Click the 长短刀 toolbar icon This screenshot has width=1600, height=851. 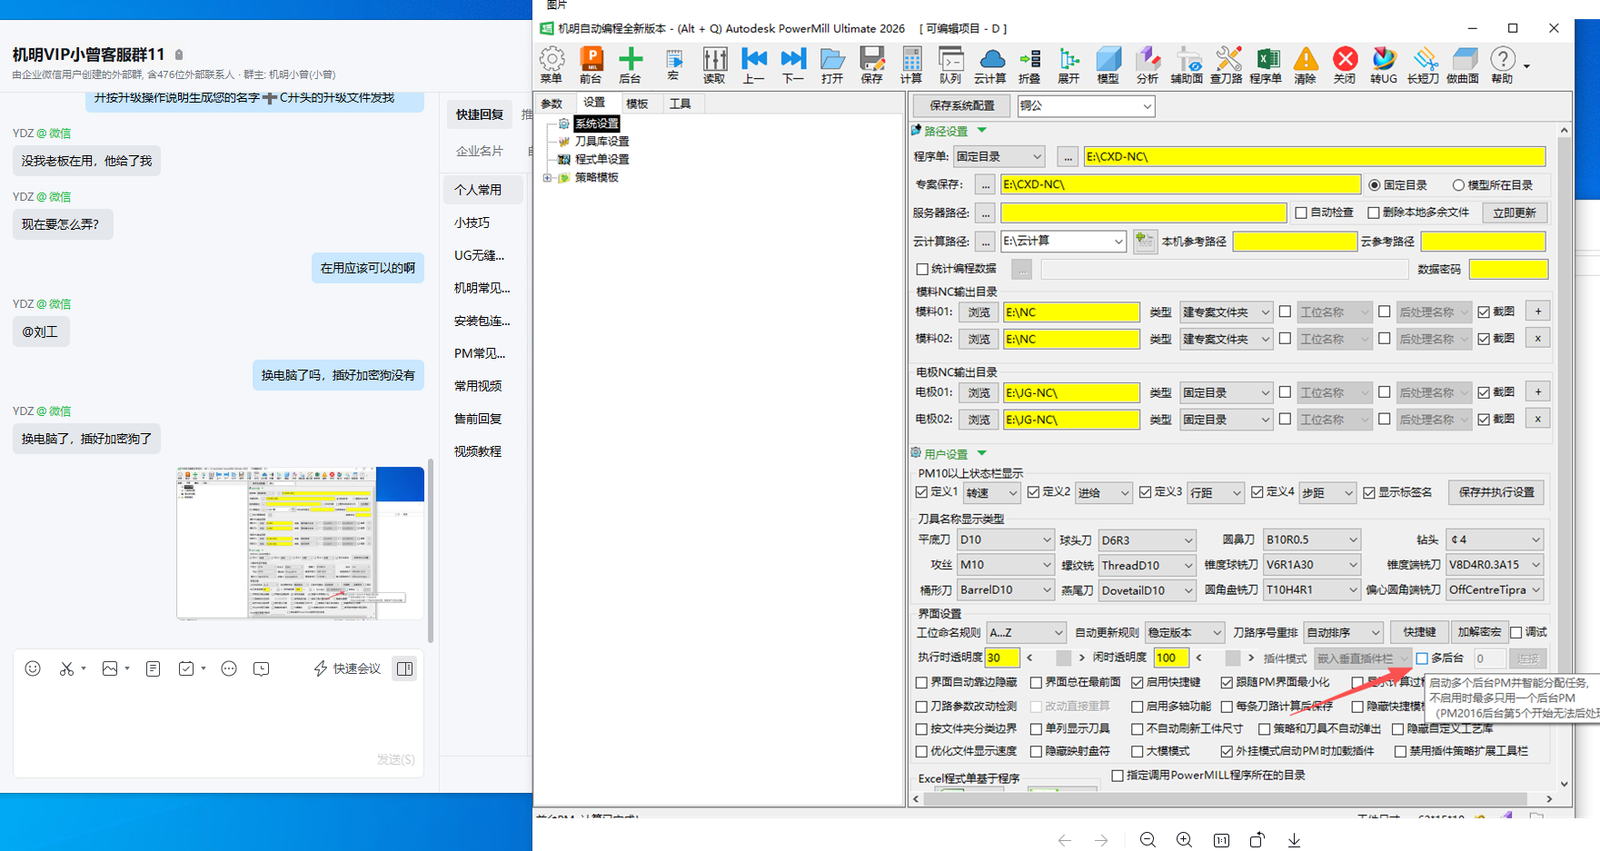[1423, 65]
